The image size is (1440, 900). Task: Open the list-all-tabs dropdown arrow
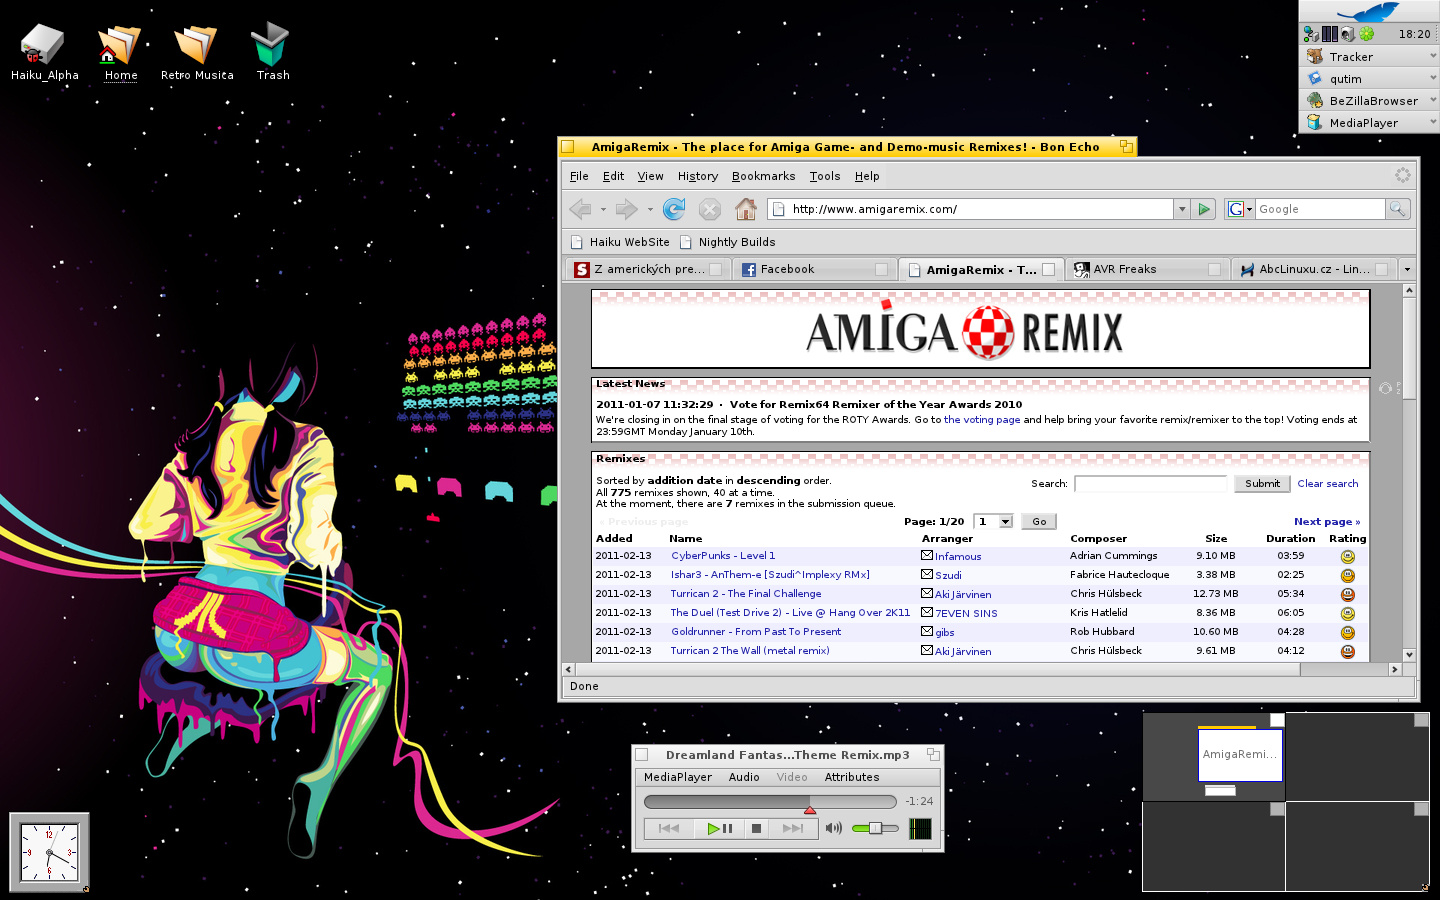pyautogui.click(x=1407, y=269)
